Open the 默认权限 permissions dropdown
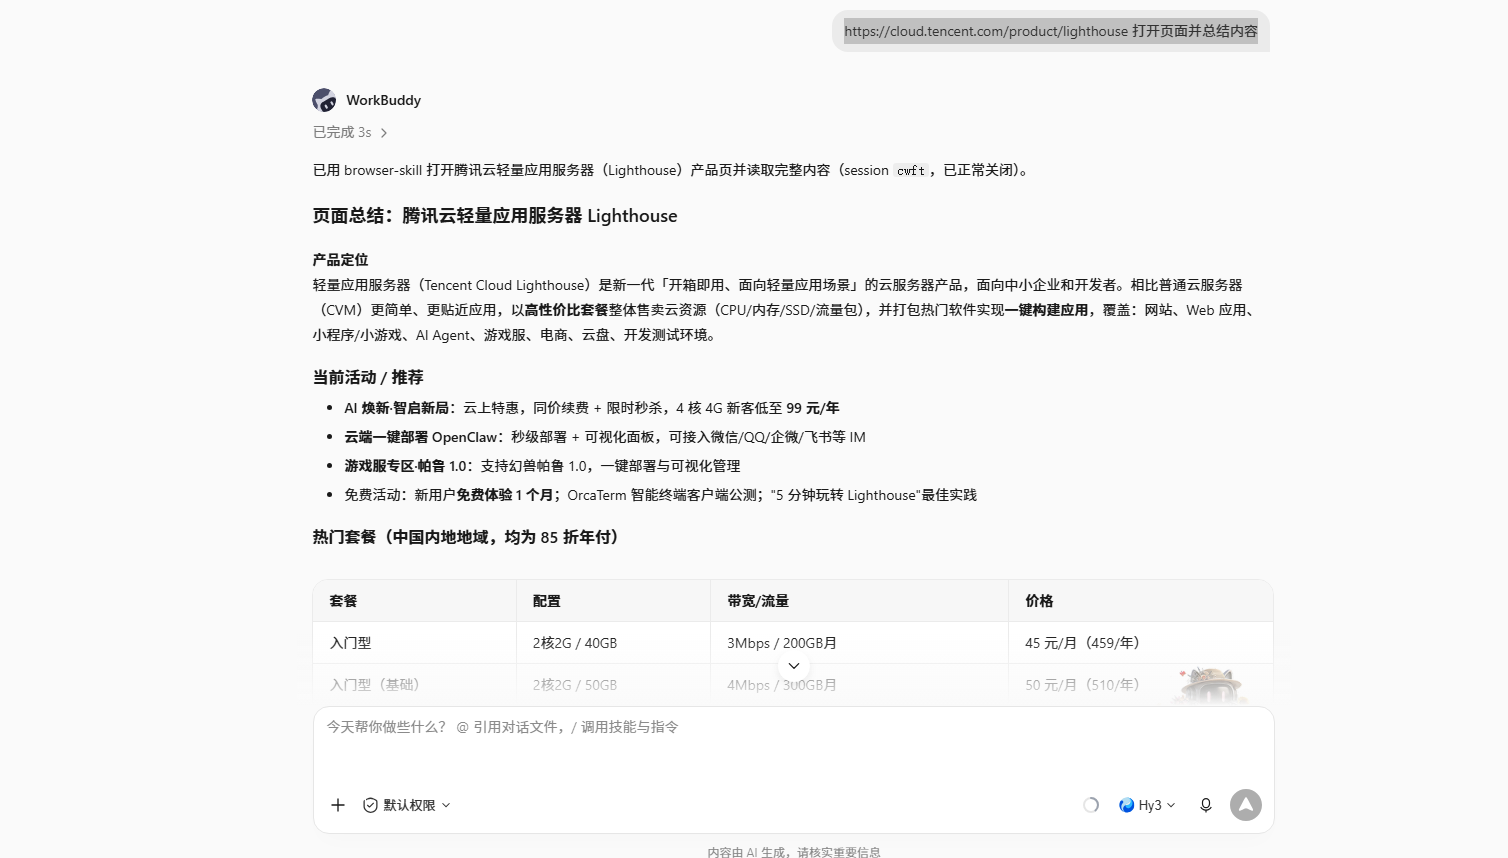Screen dimensions: 1508x858 pyautogui.click(x=407, y=805)
